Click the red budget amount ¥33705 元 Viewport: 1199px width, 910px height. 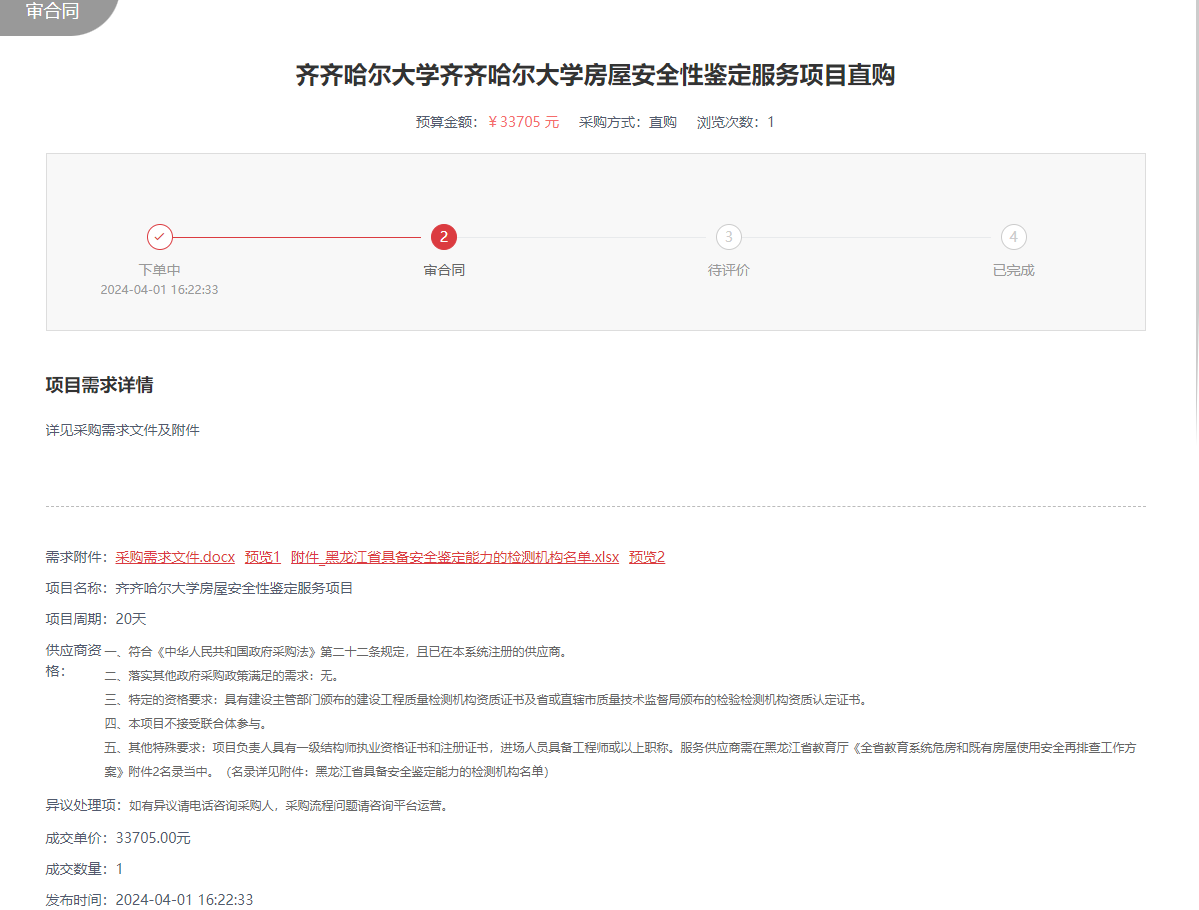(x=524, y=122)
